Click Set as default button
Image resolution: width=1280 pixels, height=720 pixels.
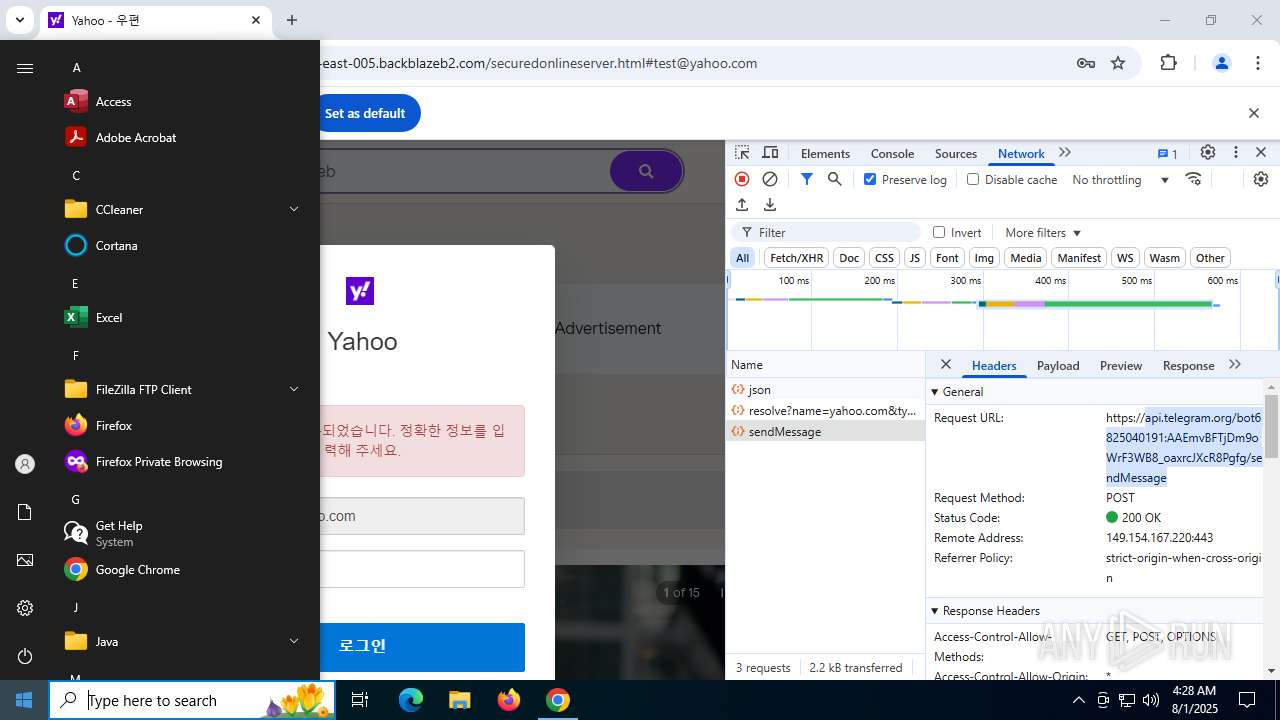364,113
